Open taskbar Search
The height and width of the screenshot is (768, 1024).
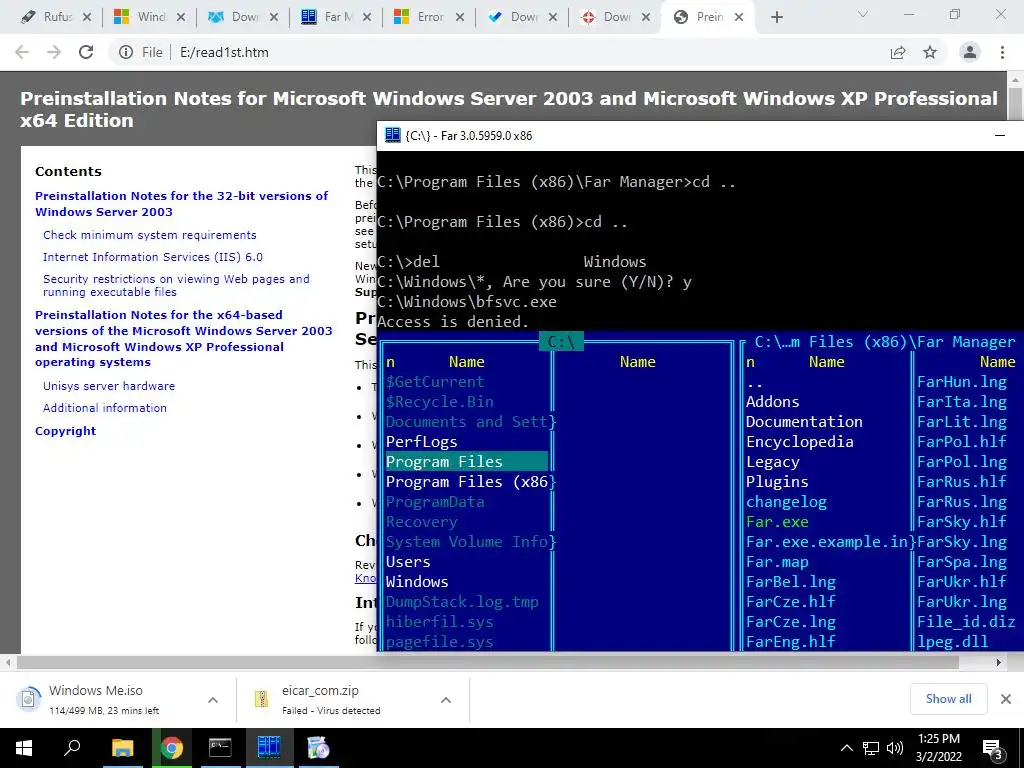click(x=72, y=748)
